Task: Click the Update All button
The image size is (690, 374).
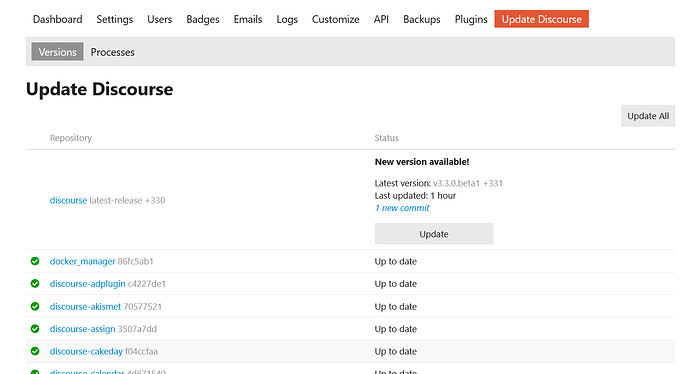Action: 648,116
